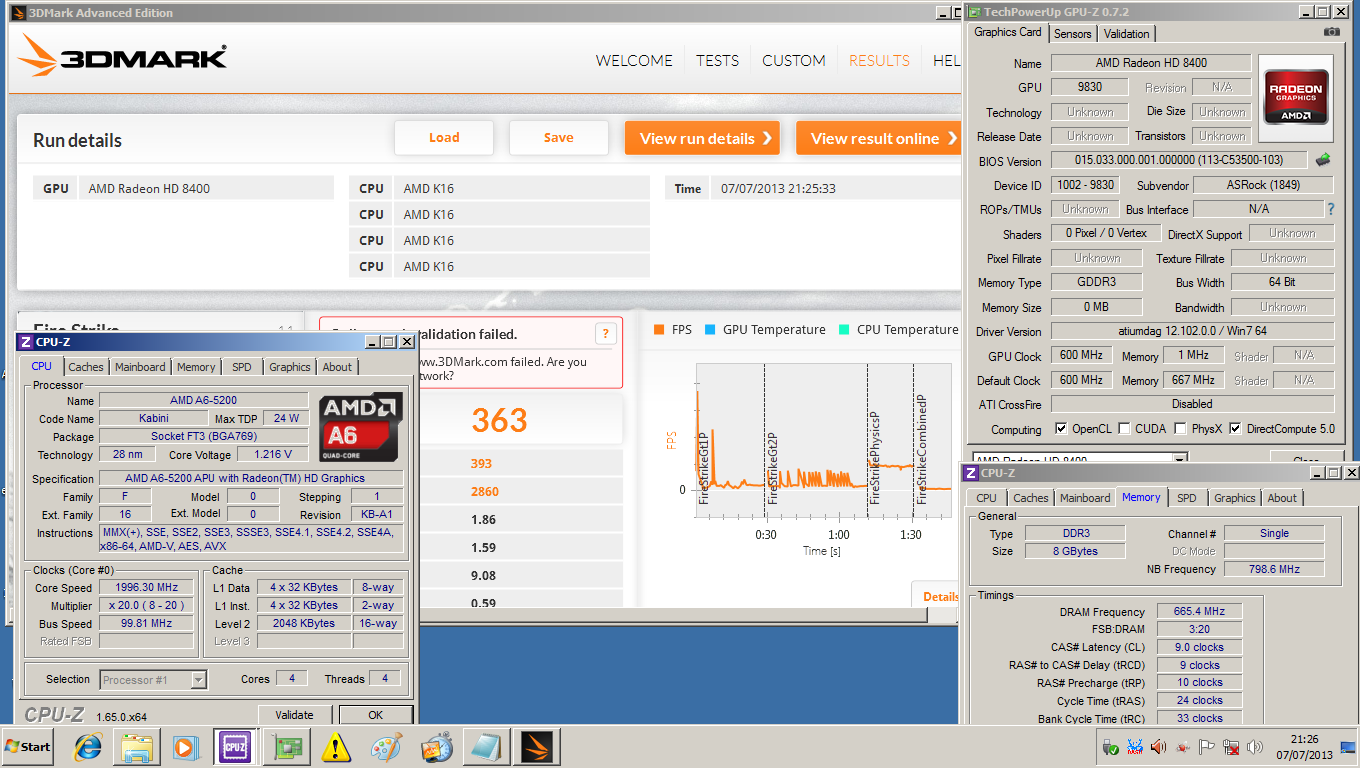Click the 2860 physics score value

click(x=484, y=491)
